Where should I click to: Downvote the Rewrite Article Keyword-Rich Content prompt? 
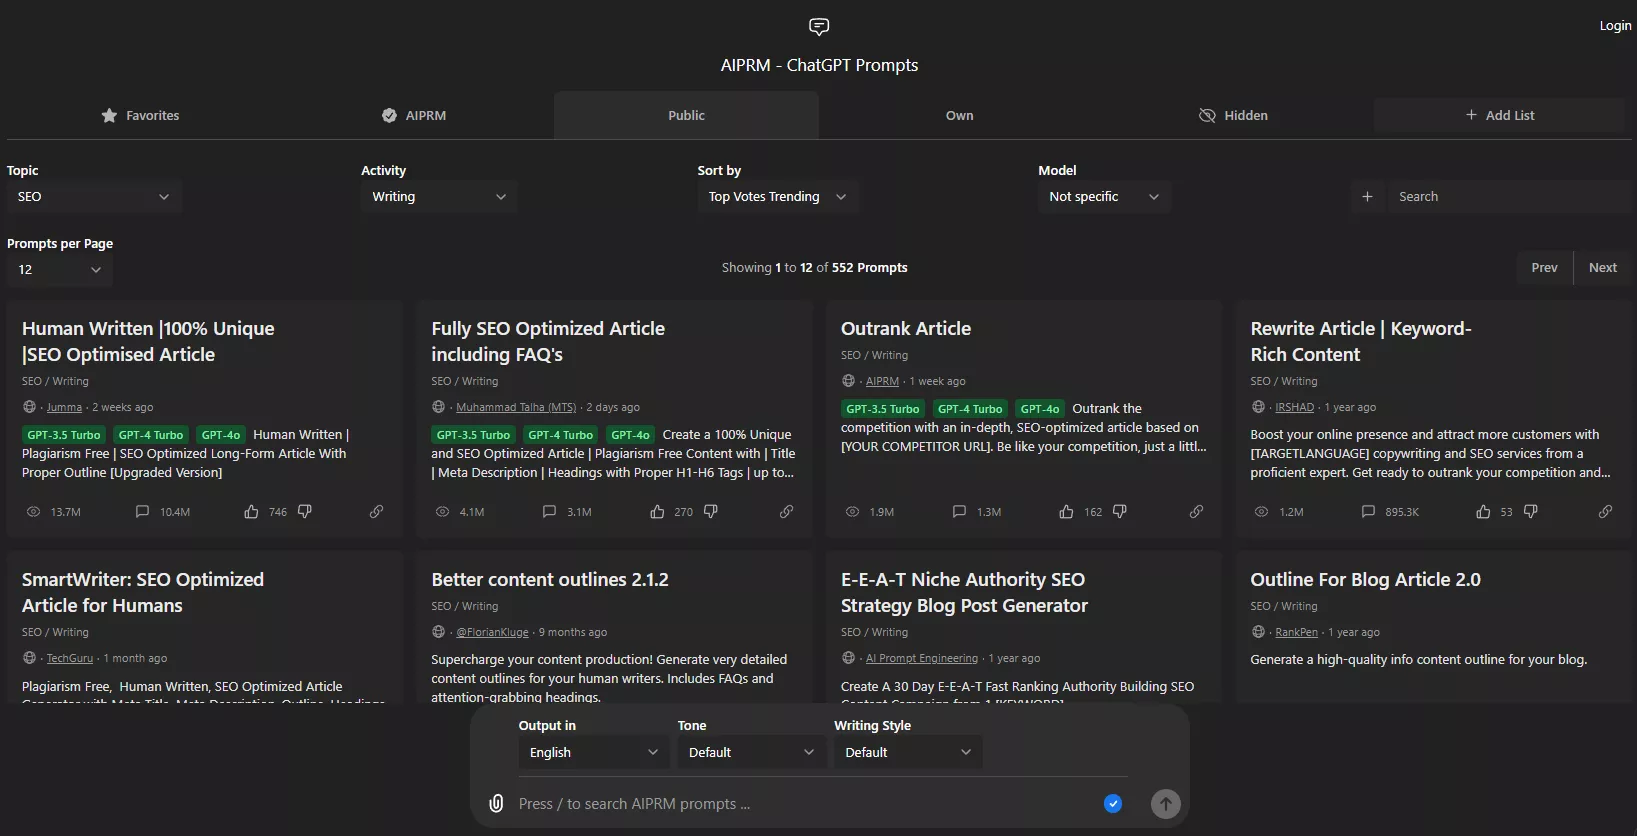(x=1531, y=512)
